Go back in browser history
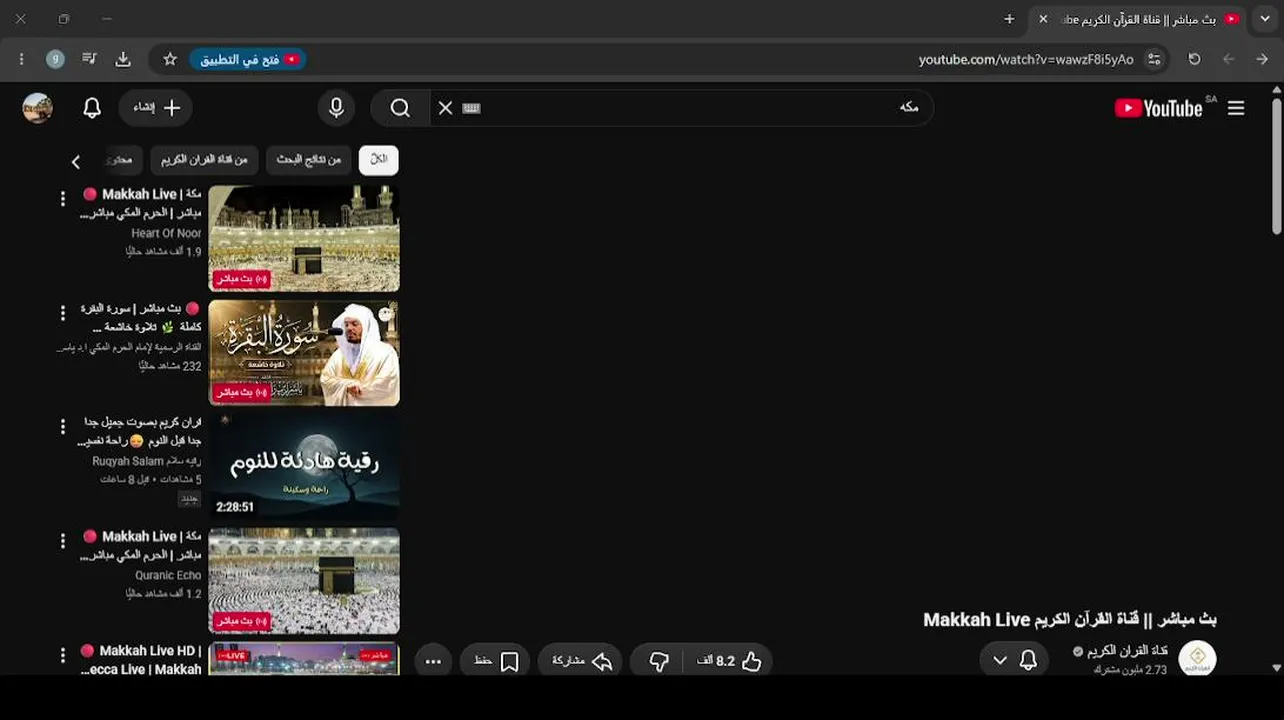Image resolution: width=1284 pixels, height=720 pixels. [x=1262, y=59]
